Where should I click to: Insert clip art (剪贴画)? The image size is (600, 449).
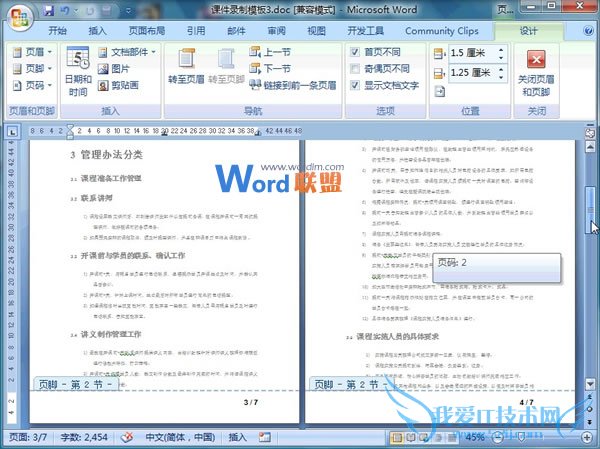tap(117, 85)
